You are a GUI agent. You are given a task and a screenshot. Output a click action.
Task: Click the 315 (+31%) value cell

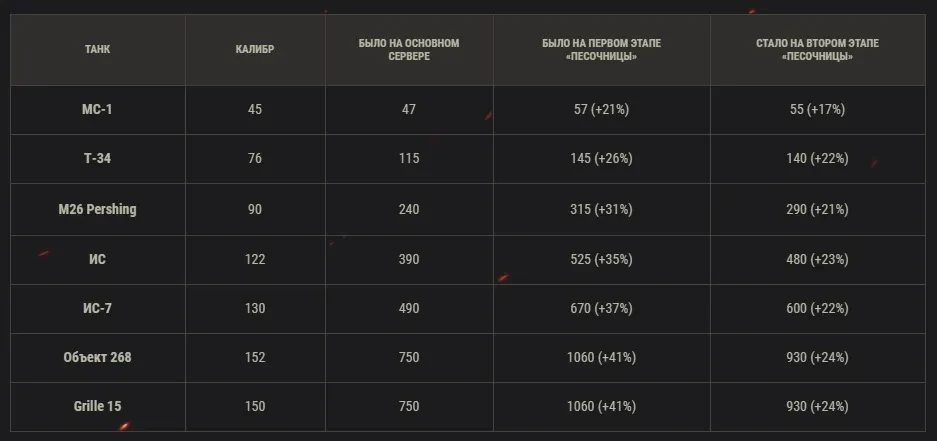[x=601, y=209]
